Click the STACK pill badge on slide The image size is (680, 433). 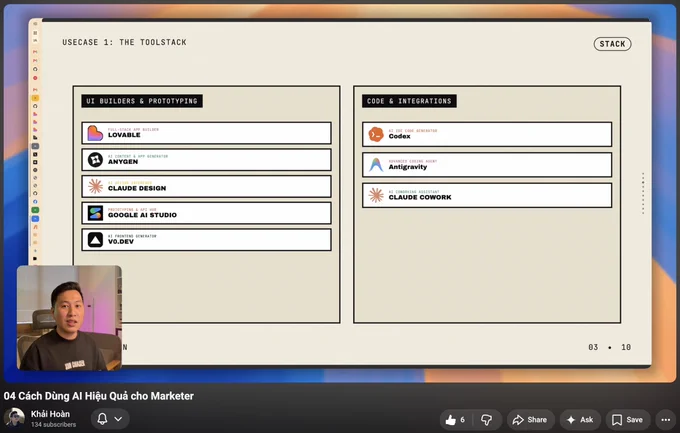[612, 44]
